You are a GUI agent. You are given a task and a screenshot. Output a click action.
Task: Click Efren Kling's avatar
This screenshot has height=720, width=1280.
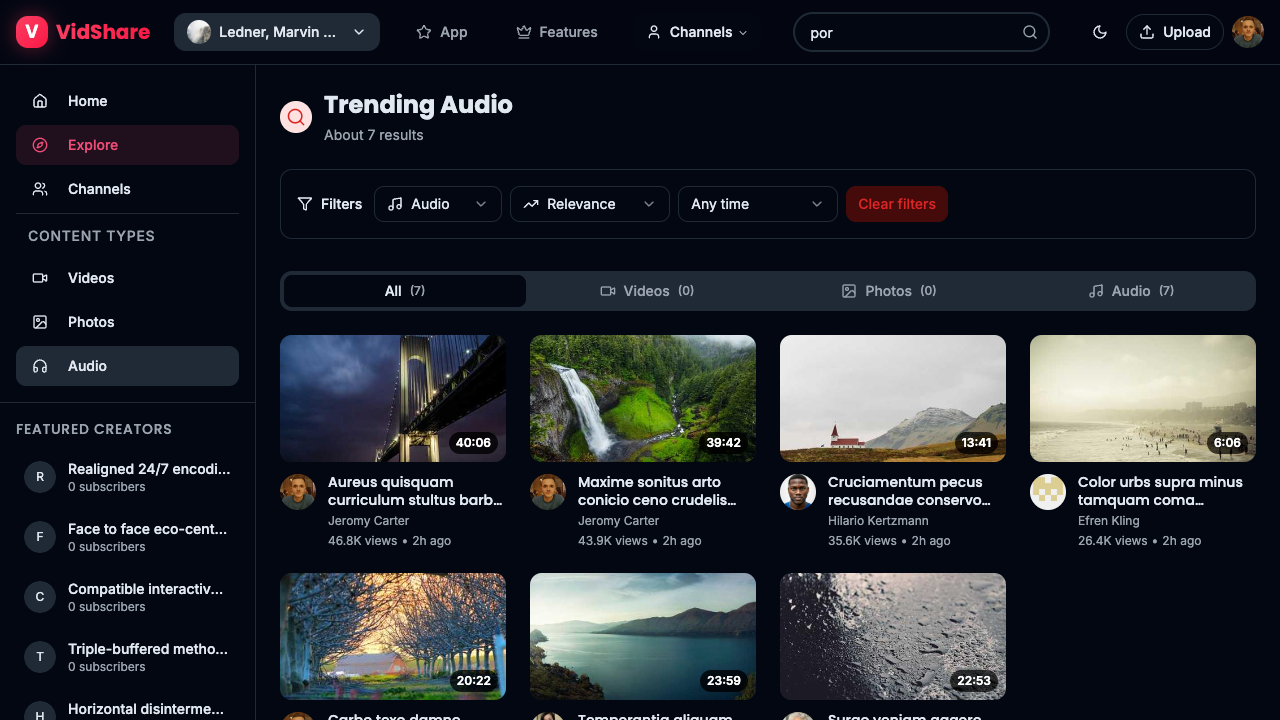click(1048, 492)
